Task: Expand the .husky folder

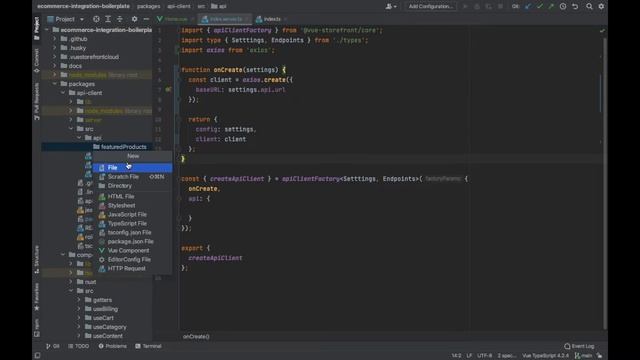Action: (55, 48)
